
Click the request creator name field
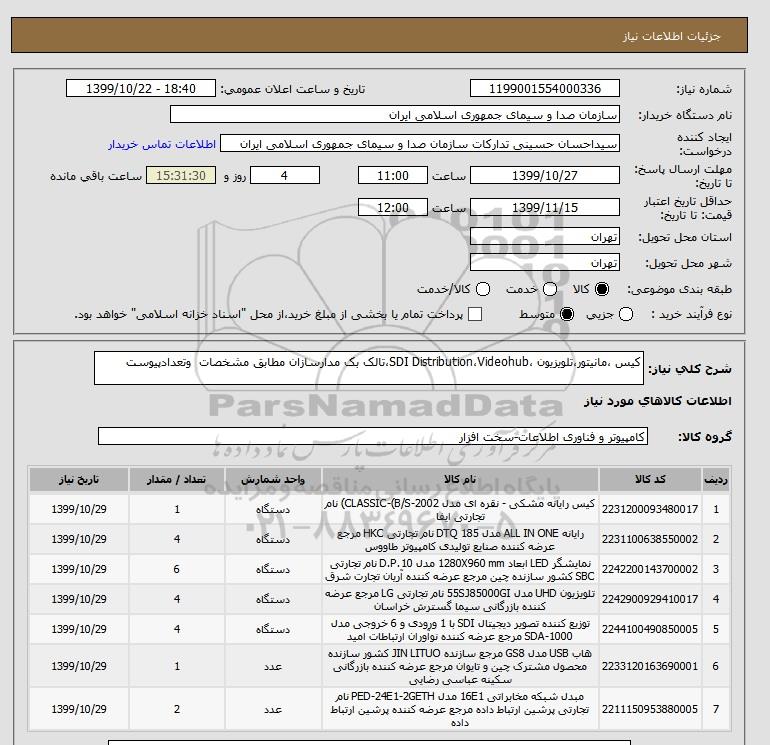click(x=420, y=144)
